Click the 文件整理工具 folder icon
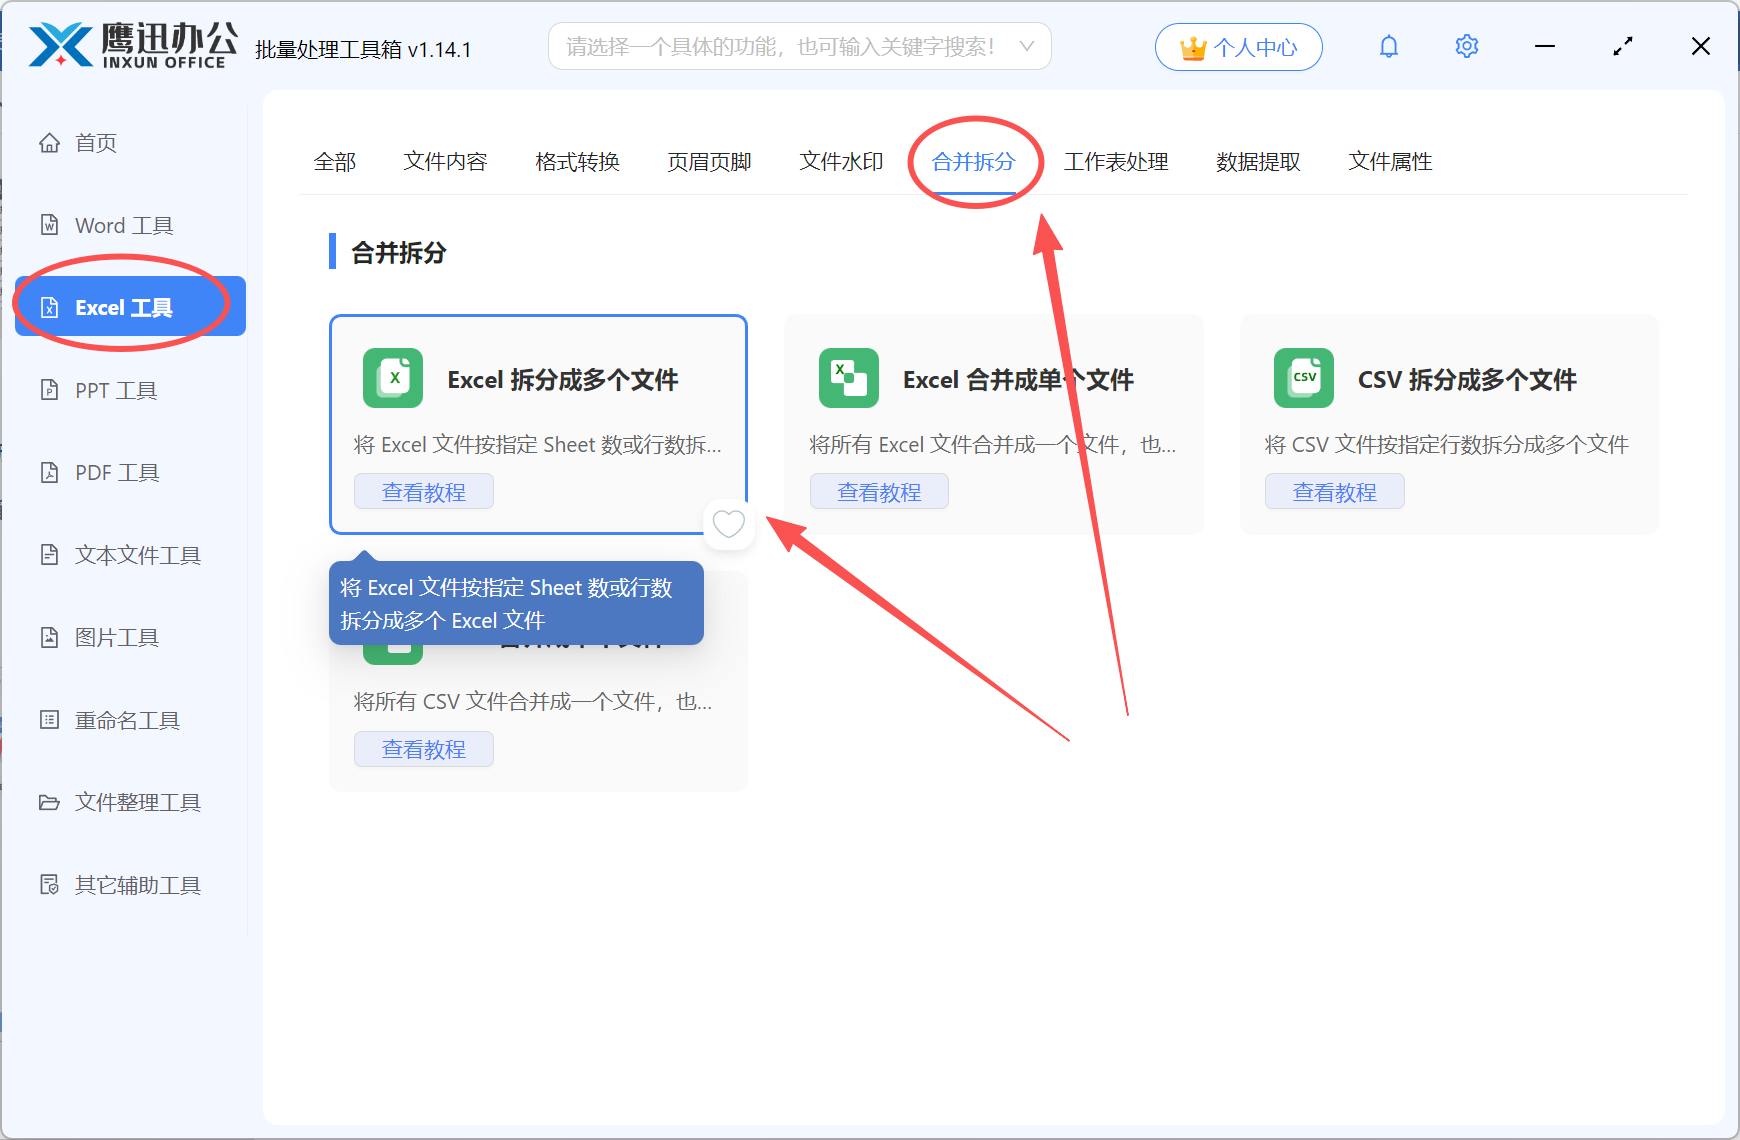 49,802
